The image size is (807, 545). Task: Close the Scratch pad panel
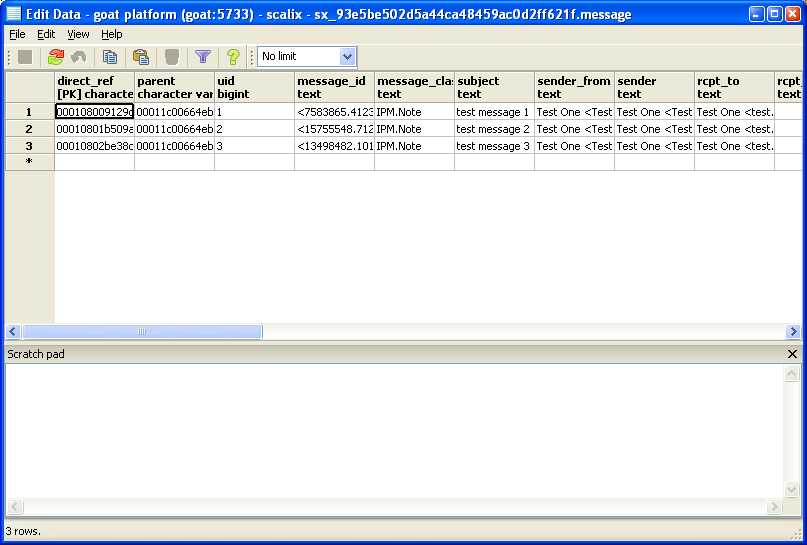(793, 354)
